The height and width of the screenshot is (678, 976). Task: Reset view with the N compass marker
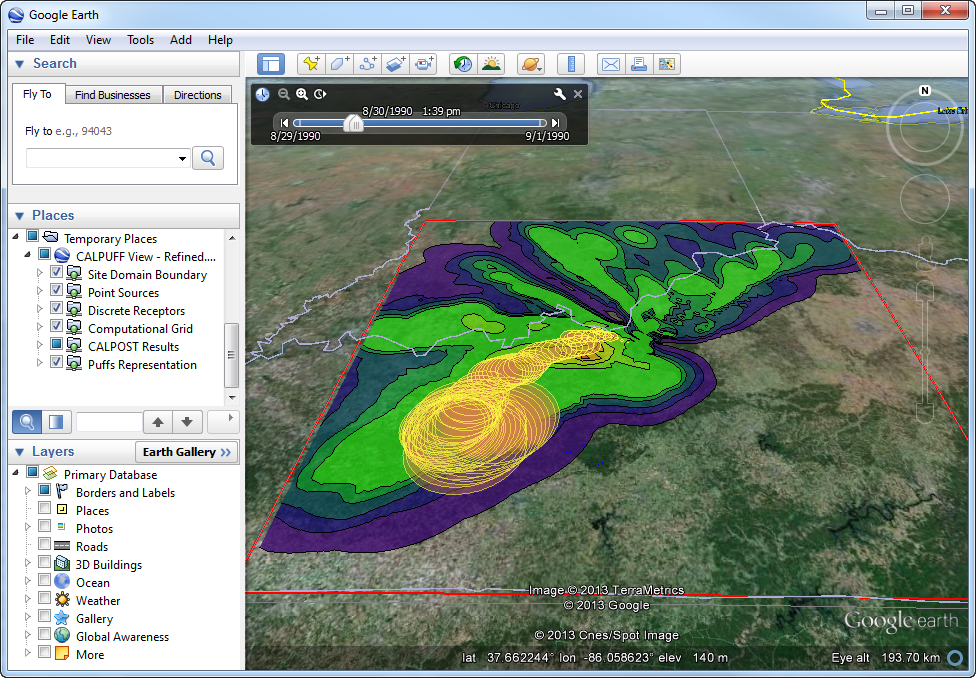[925, 91]
